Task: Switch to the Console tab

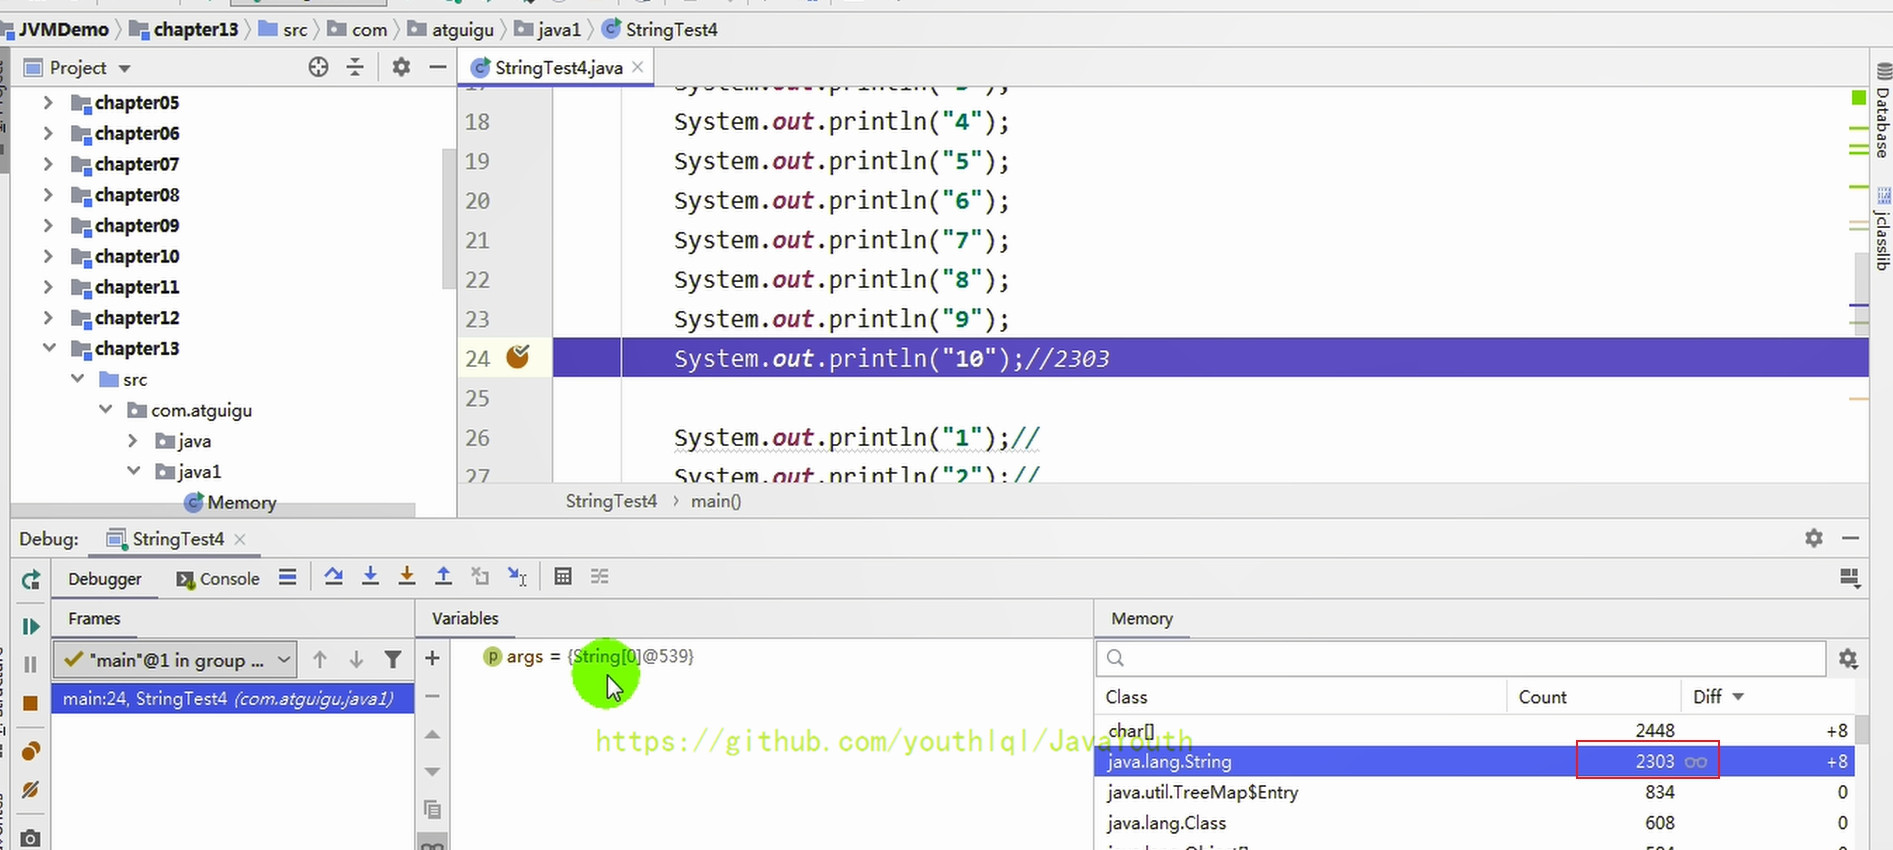Action: 218,579
